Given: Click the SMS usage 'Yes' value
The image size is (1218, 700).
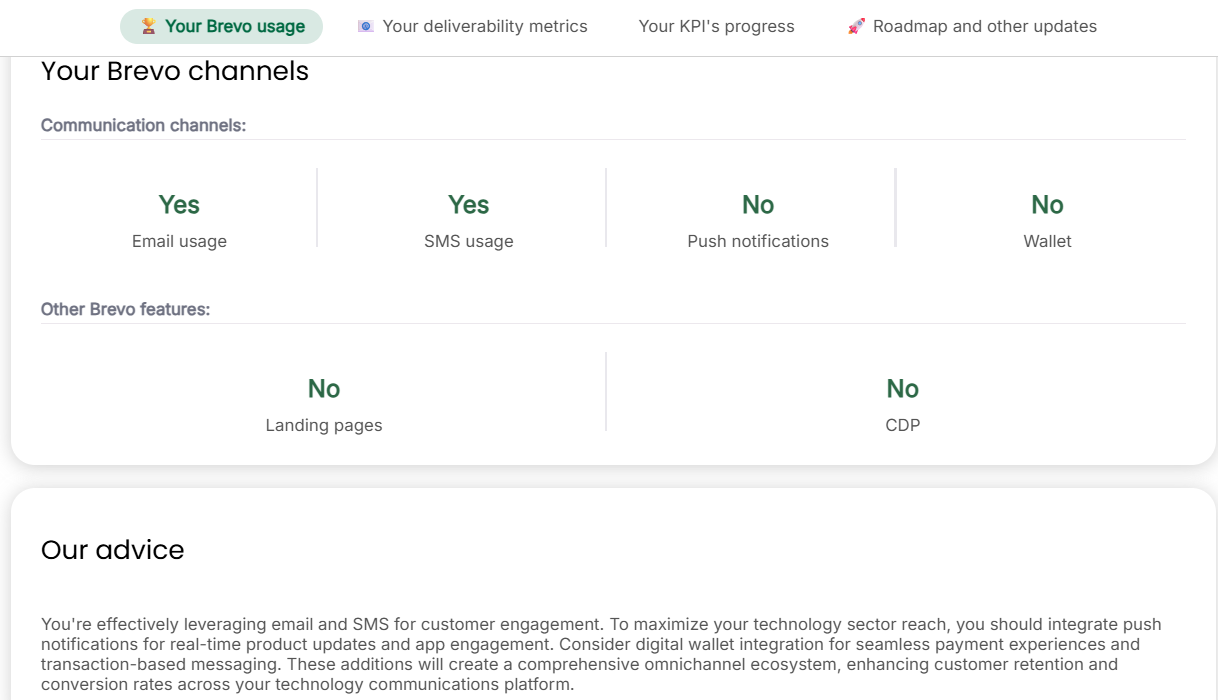Looking at the screenshot, I should point(468,205).
